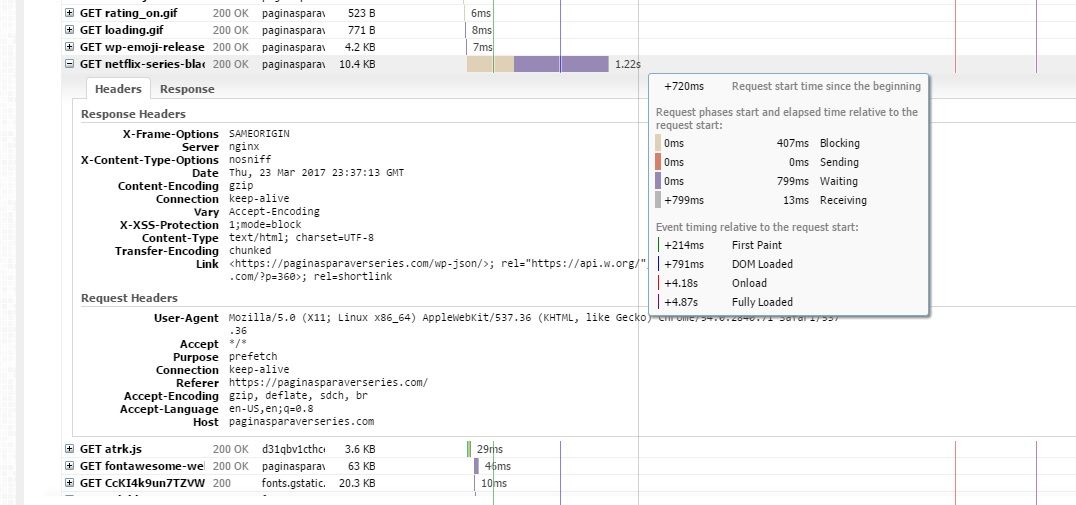Expand the GET CcKI4k9un7TZVW request row
Viewport: 1076px width, 505px height.
pos(69,482)
